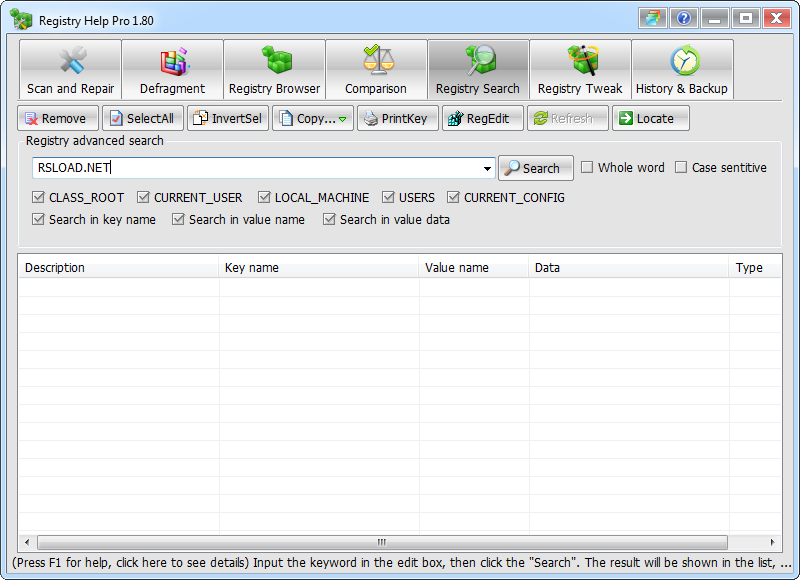Click the Locate toolbar button
The width and height of the screenshot is (800, 580).
coord(651,118)
